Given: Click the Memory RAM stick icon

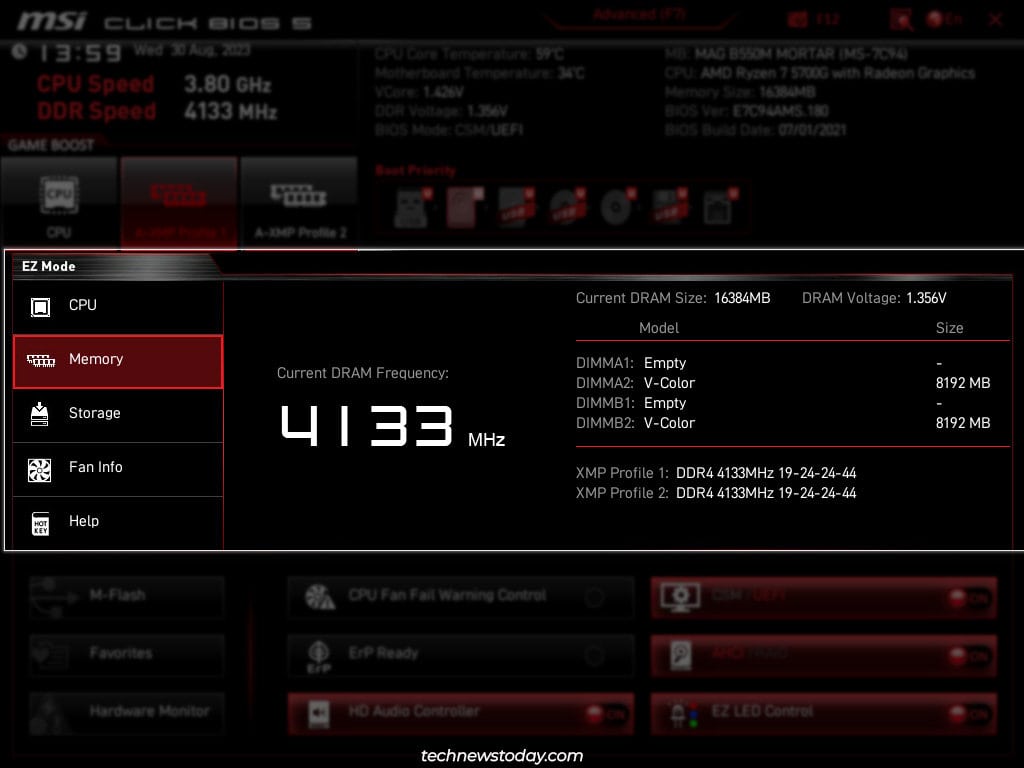Looking at the screenshot, I should point(40,360).
